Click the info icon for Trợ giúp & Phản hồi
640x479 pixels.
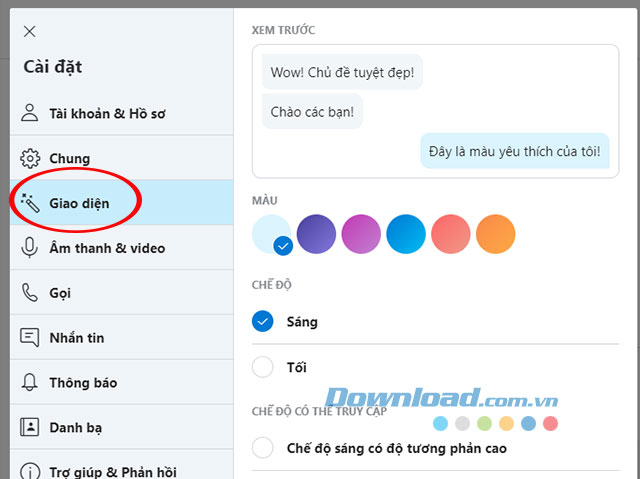(30, 472)
